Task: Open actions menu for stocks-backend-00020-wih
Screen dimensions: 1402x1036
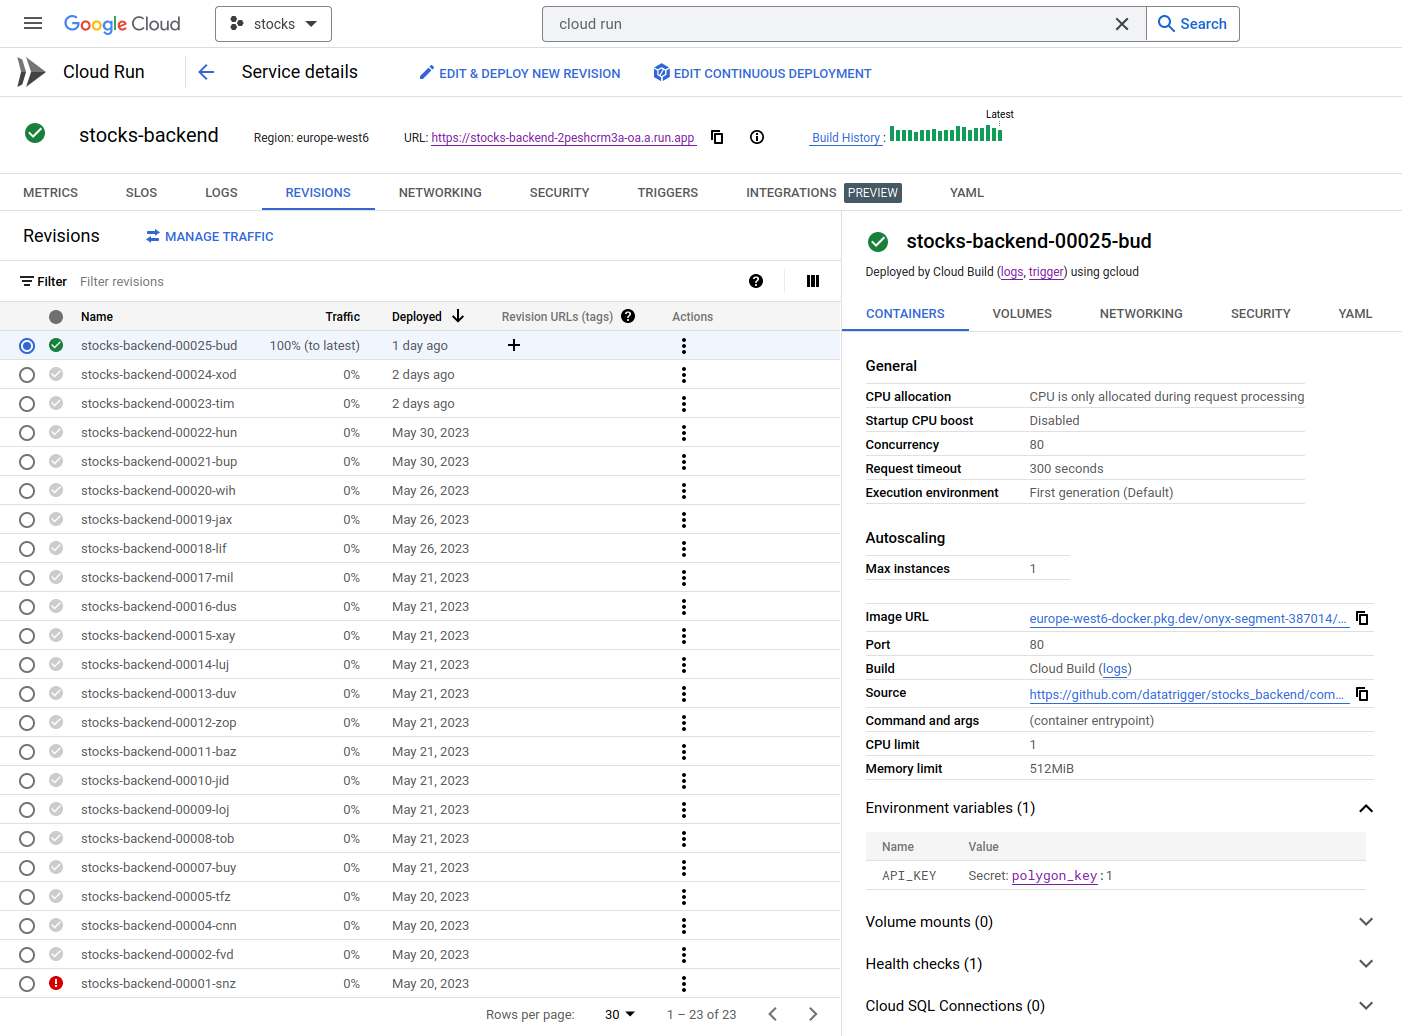Action: [684, 491]
